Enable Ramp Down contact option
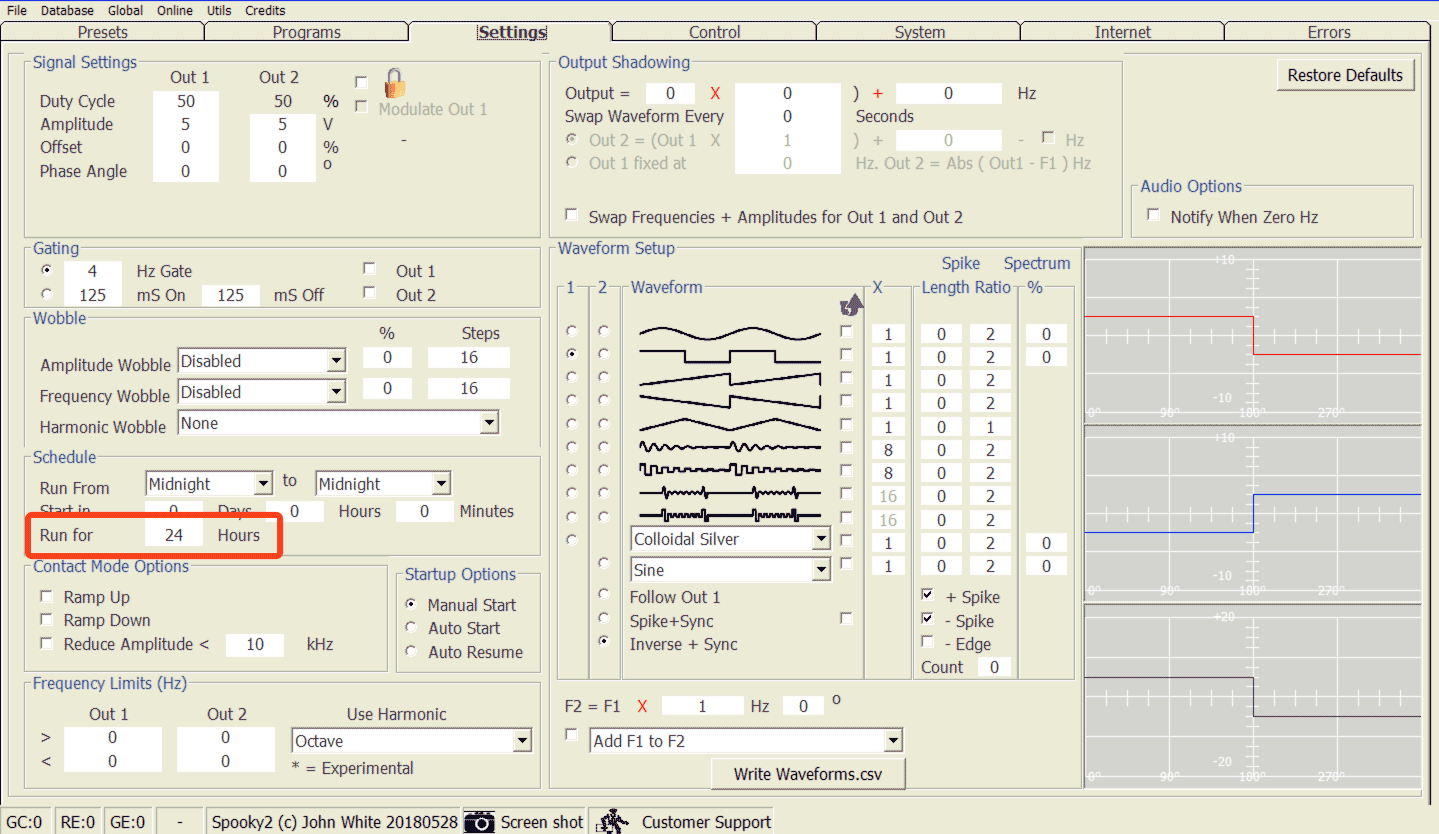Image resolution: width=1439 pixels, height=834 pixels. (x=46, y=620)
